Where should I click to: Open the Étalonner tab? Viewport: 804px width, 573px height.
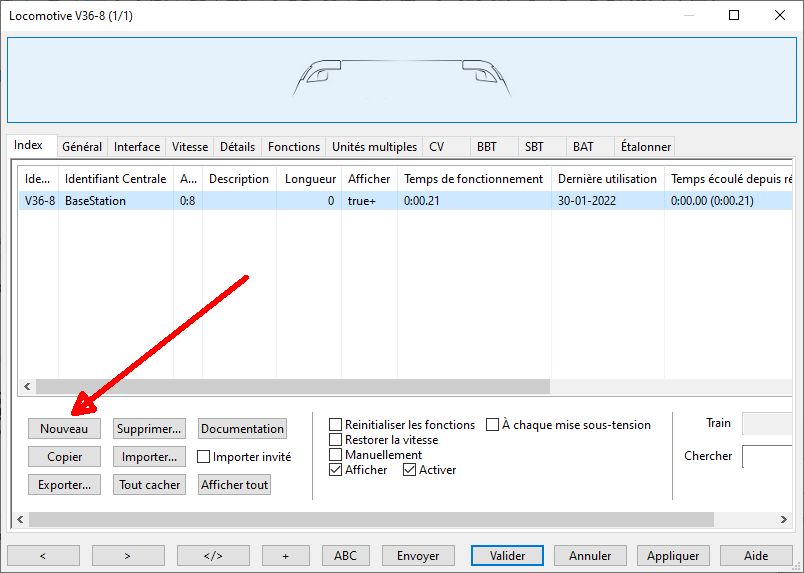pyautogui.click(x=645, y=147)
